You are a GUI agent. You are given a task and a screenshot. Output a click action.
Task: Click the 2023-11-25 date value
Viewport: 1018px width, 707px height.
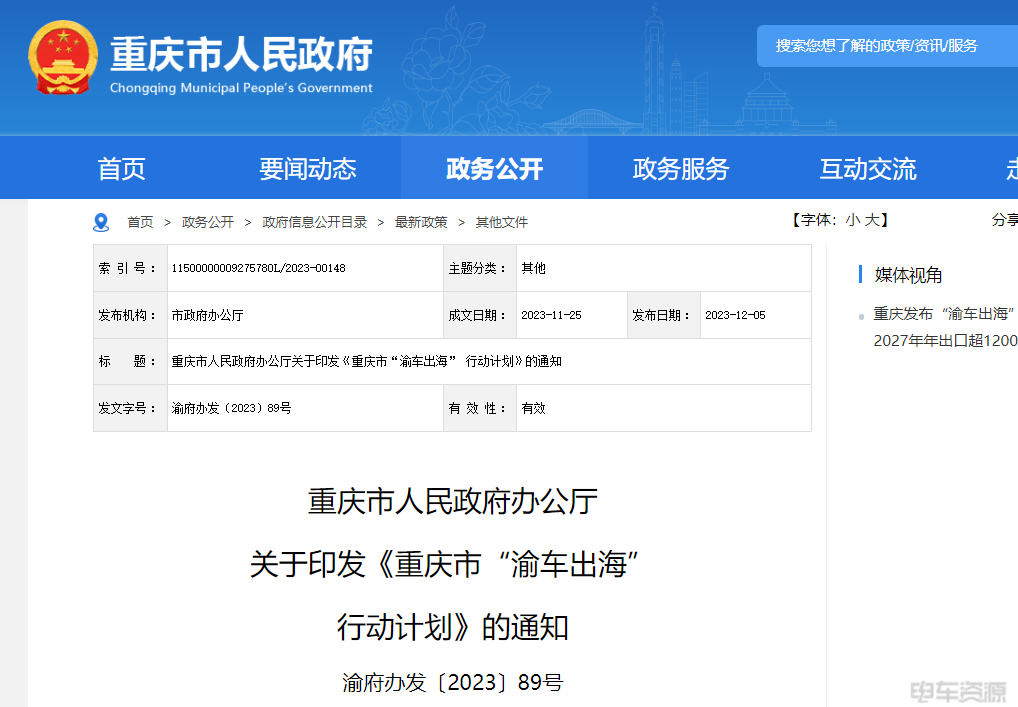[551, 316]
